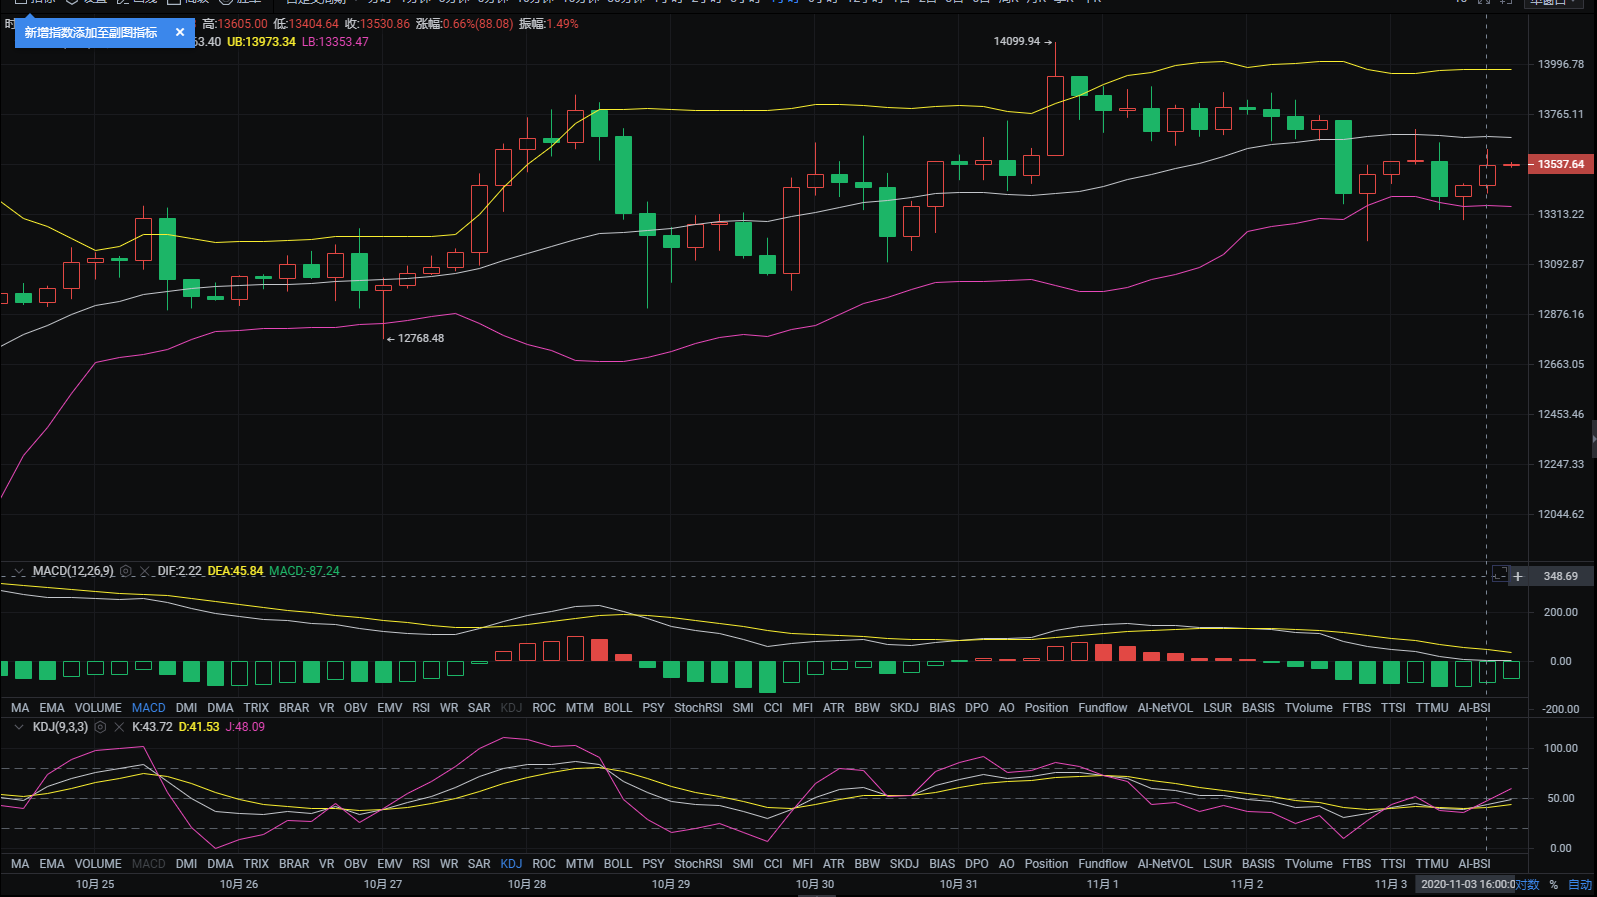Switch KDJ pane to BIAS indicator
Viewport: 1597px width, 897px height.
[x=942, y=864]
